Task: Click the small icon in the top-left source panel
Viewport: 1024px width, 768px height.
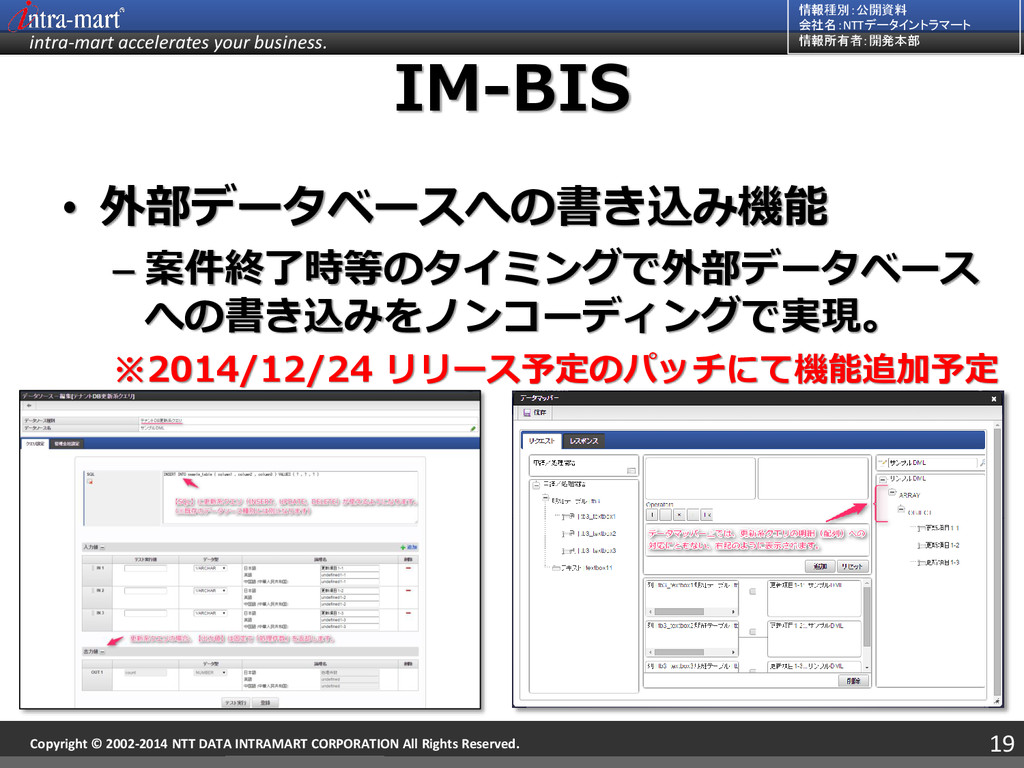Action: coord(631,471)
